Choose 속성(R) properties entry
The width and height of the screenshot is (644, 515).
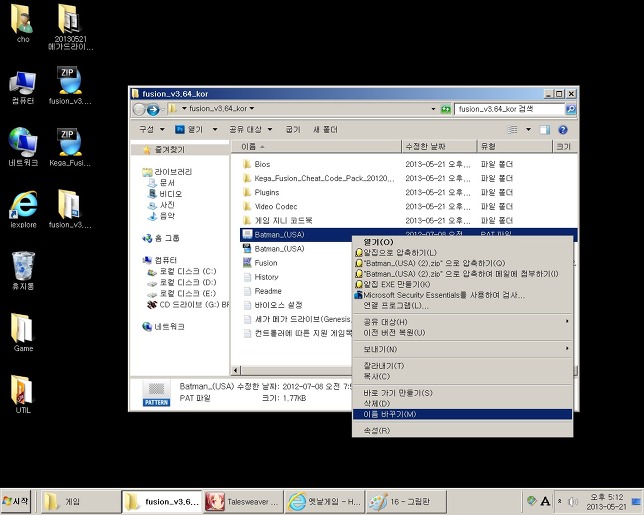(x=462, y=430)
